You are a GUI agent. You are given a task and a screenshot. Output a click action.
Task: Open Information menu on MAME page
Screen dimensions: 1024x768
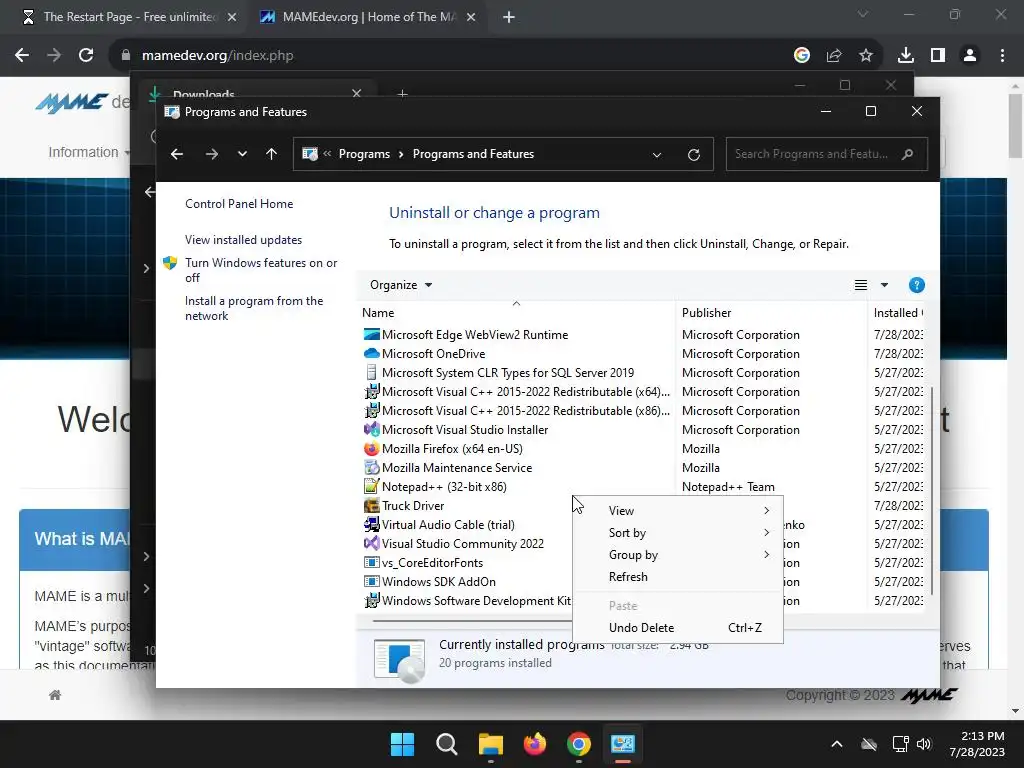[89, 152]
